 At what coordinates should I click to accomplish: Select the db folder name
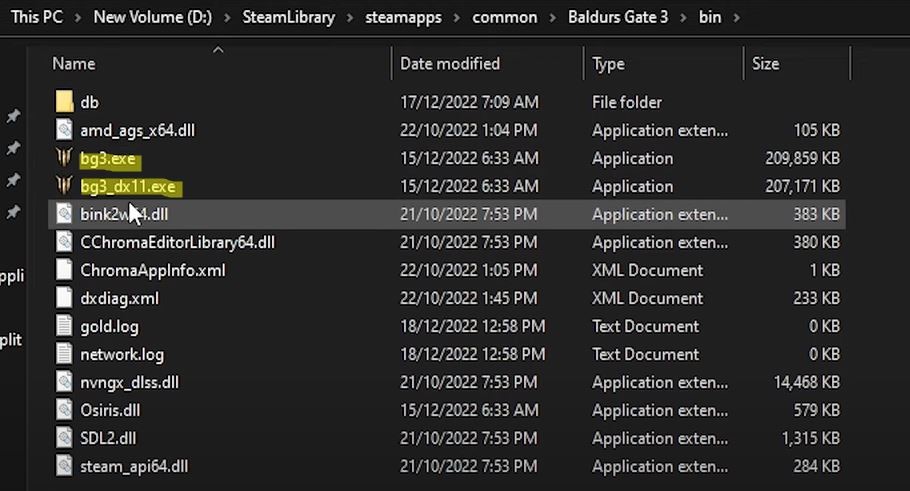tap(89, 102)
